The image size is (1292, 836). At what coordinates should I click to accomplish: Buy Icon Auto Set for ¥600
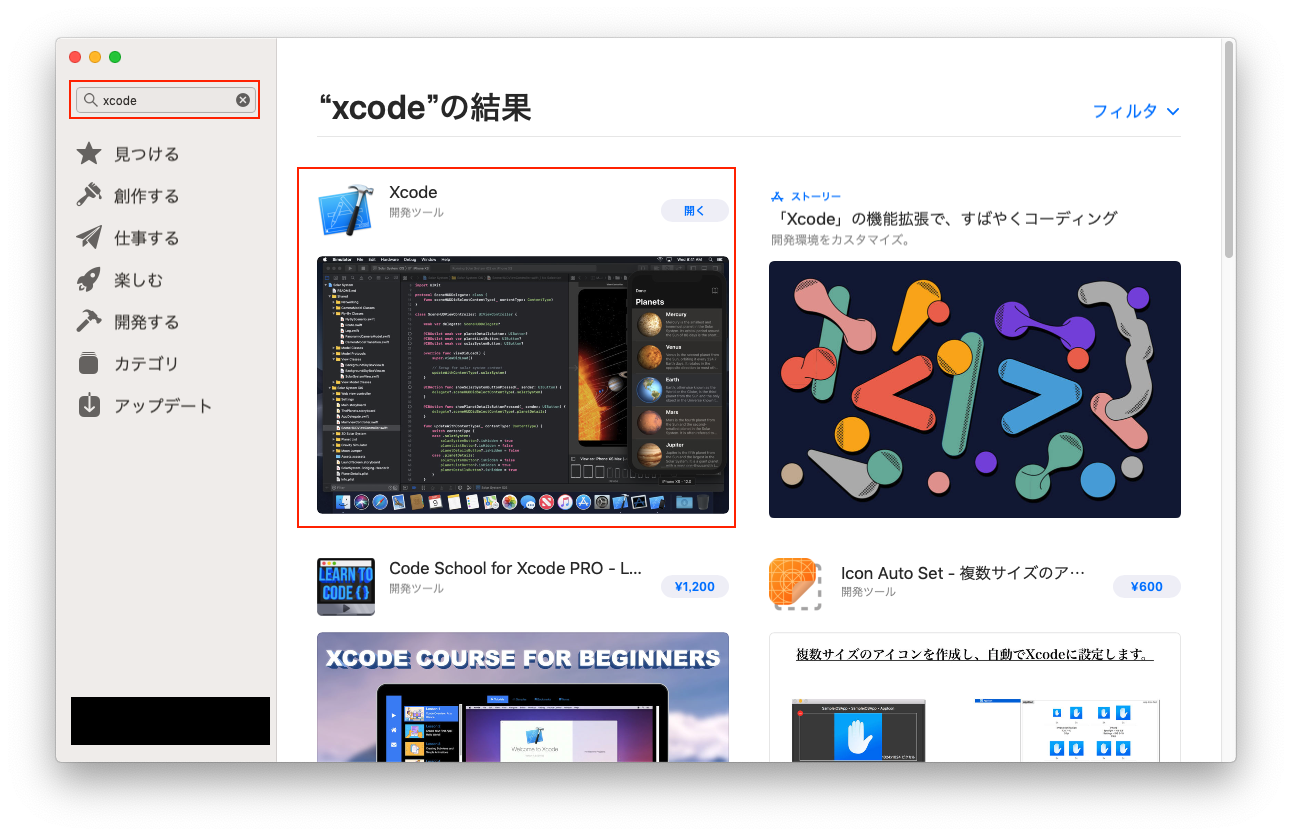tap(1146, 586)
